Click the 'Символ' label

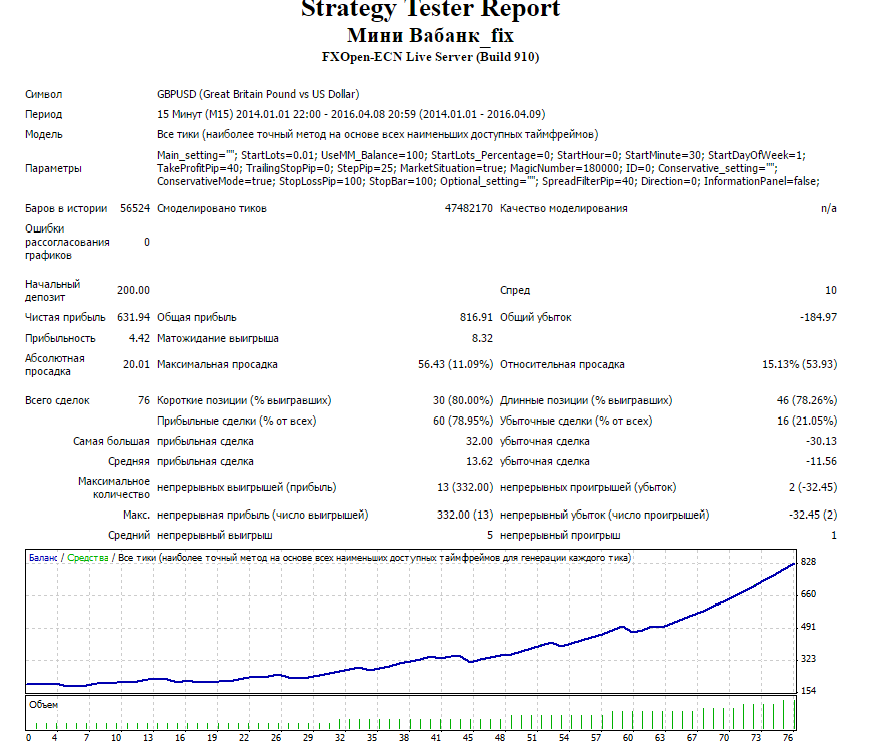[x=43, y=94]
